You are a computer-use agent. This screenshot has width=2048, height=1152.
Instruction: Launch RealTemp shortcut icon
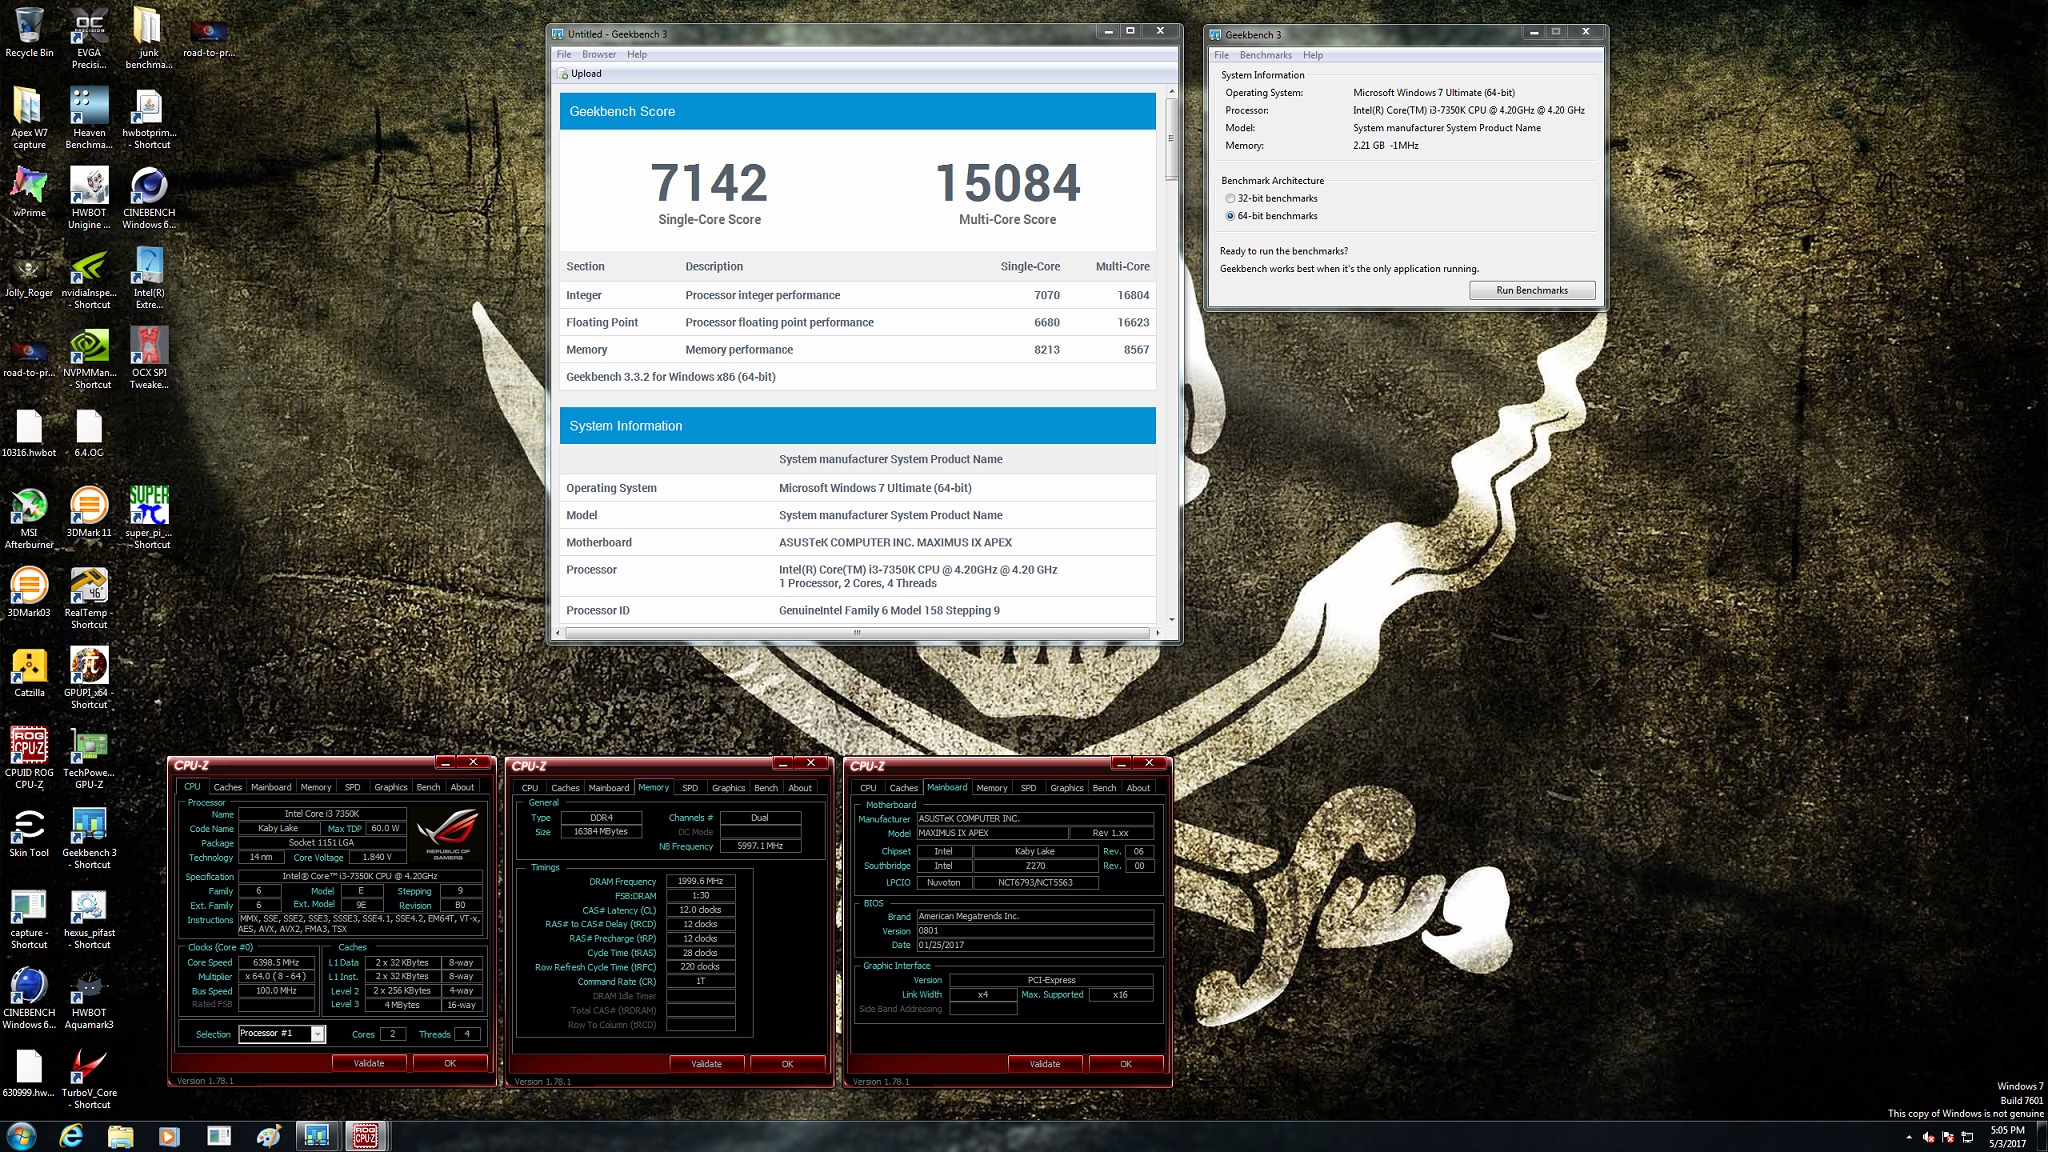click(x=89, y=598)
